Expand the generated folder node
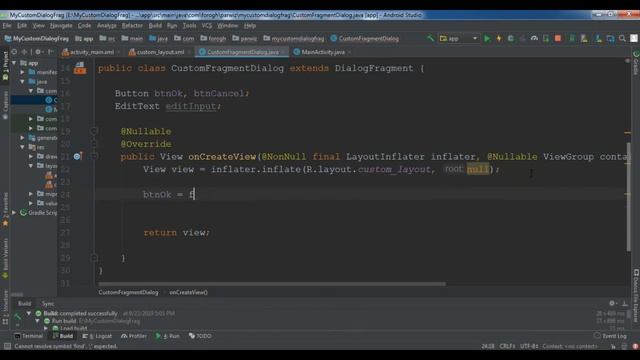Viewport: 640px width, 360px height. coord(22,138)
